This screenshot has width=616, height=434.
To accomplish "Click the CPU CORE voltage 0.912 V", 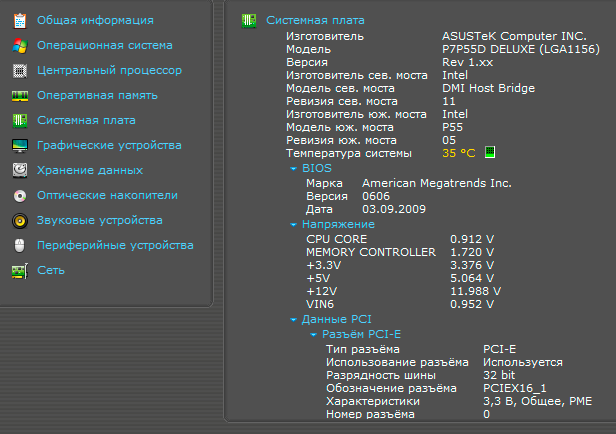I will coord(472,239).
